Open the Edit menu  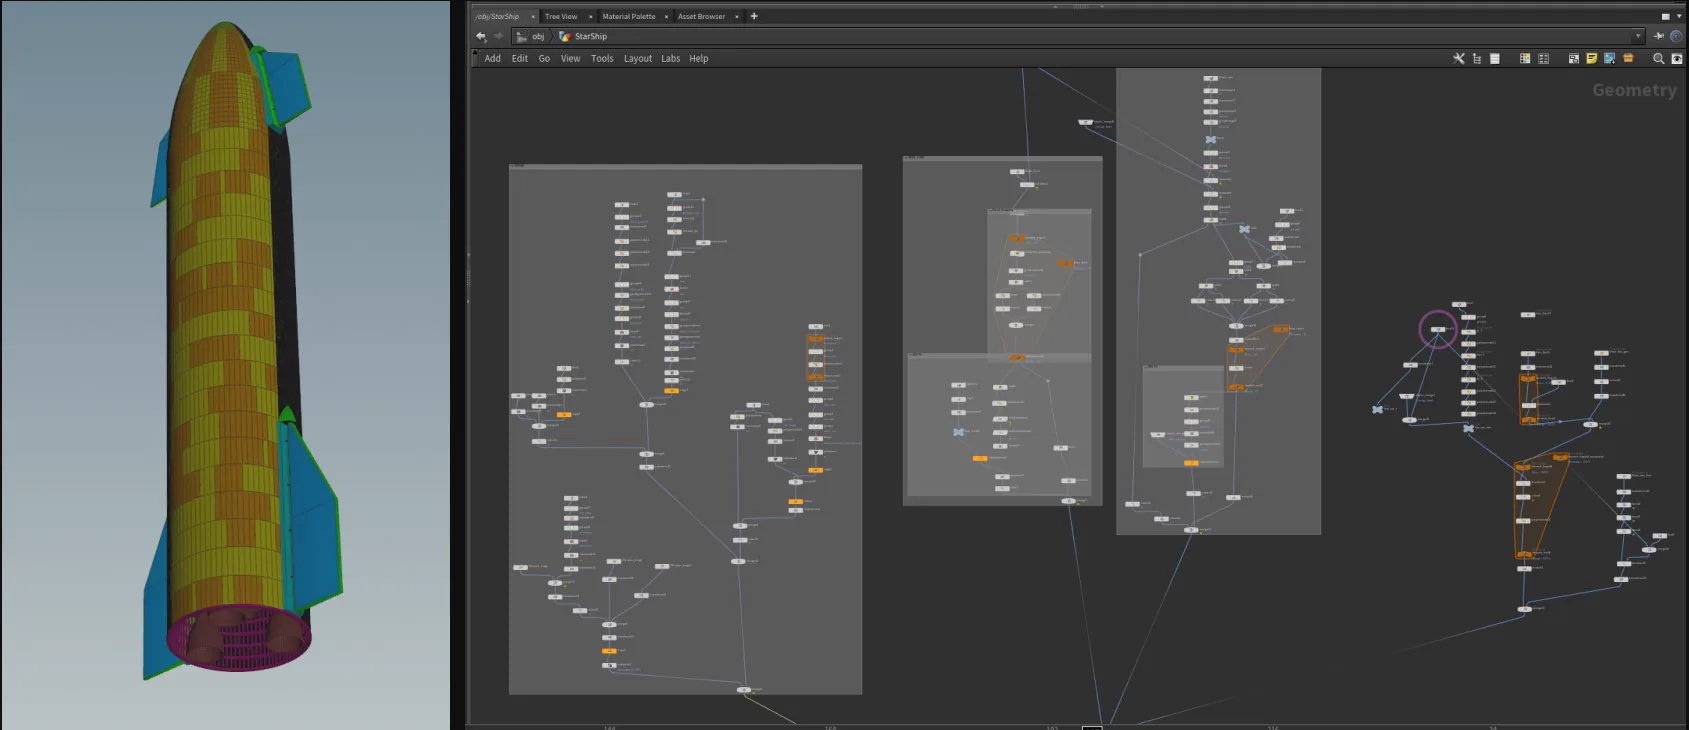[520, 58]
